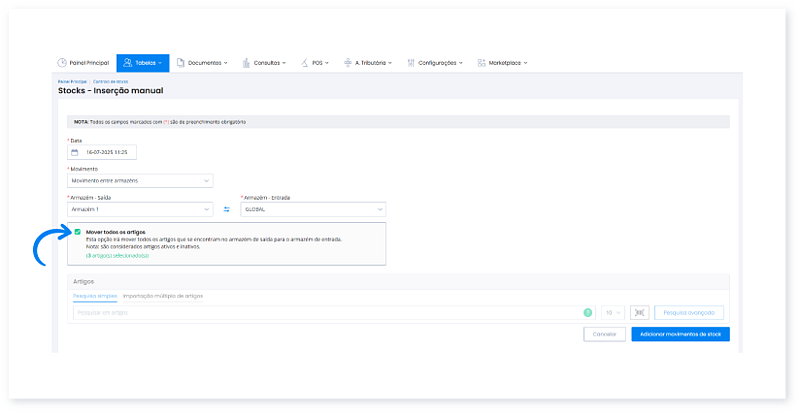Click the Consultas chart icon
Image resolution: width=800 pixels, height=413 pixels.
245,63
